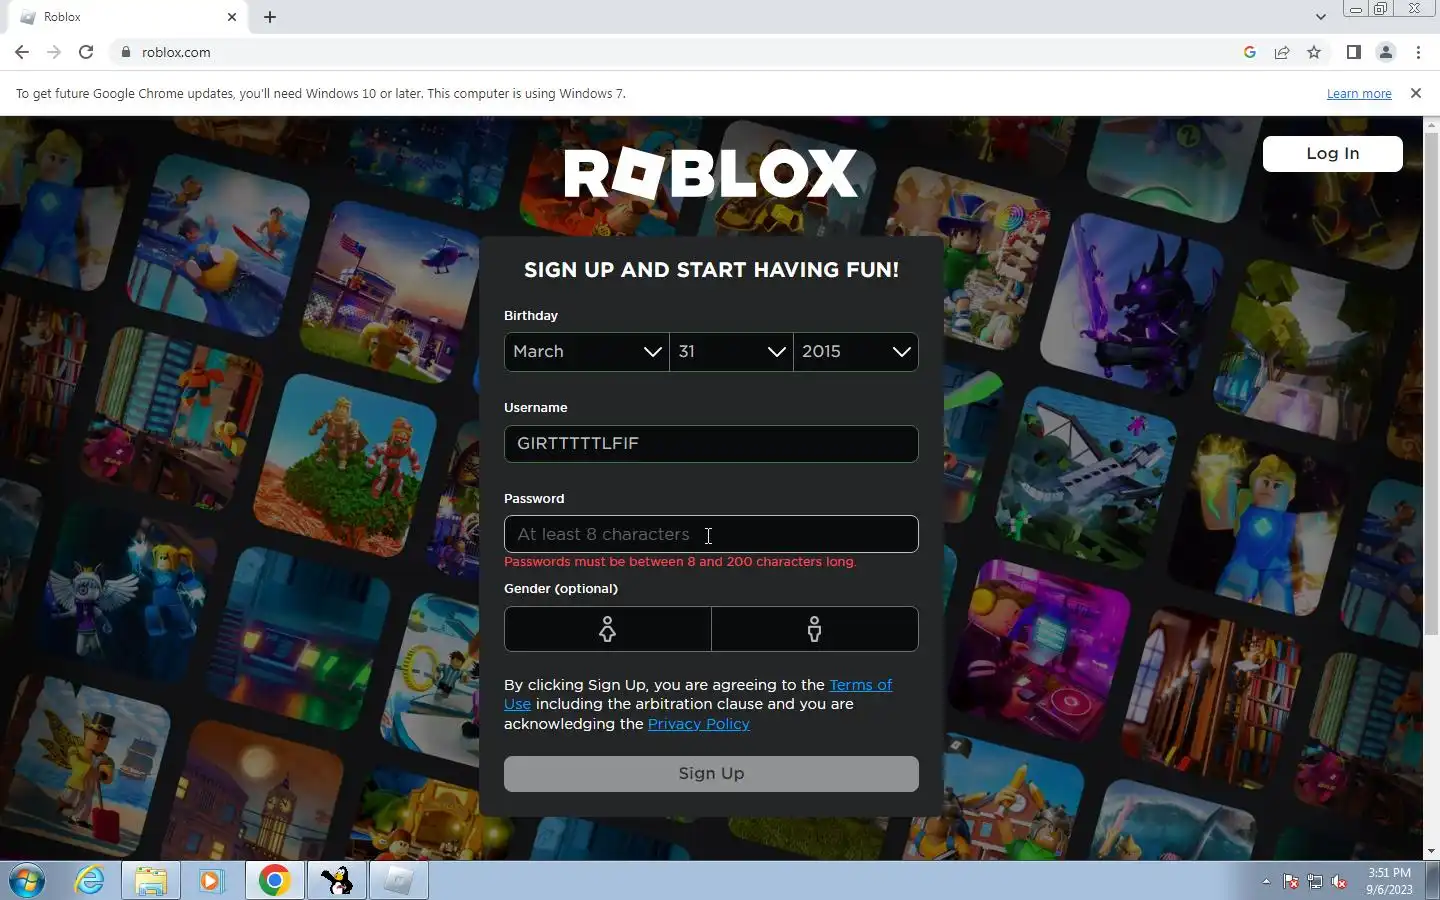
Task: Open the browser side panel icon
Action: click(1354, 52)
